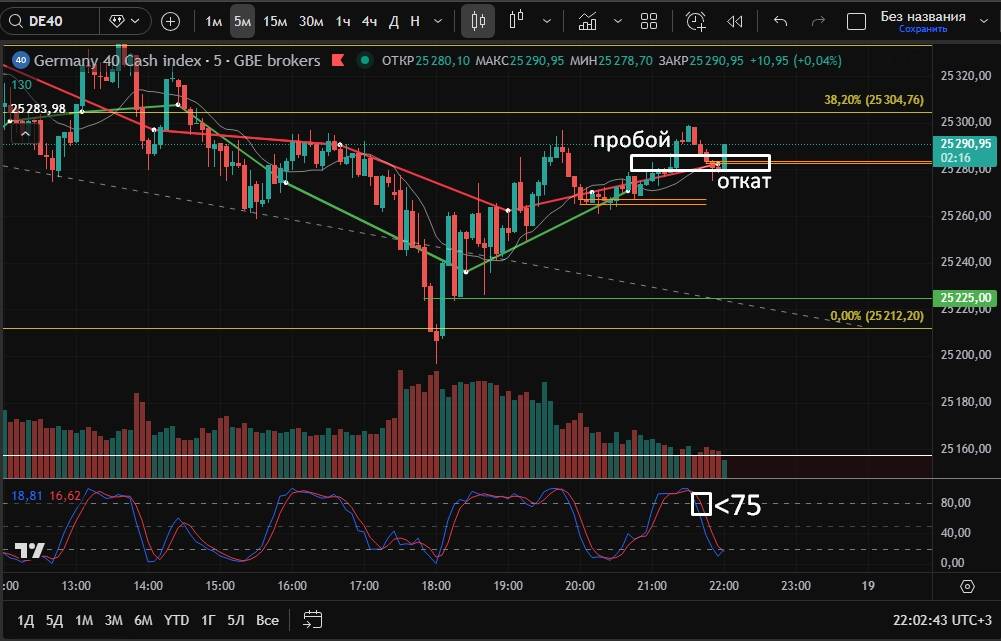Viewport: 1001px width, 641px height.
Task: Undo the last chart action
Action: pos(781,21)
